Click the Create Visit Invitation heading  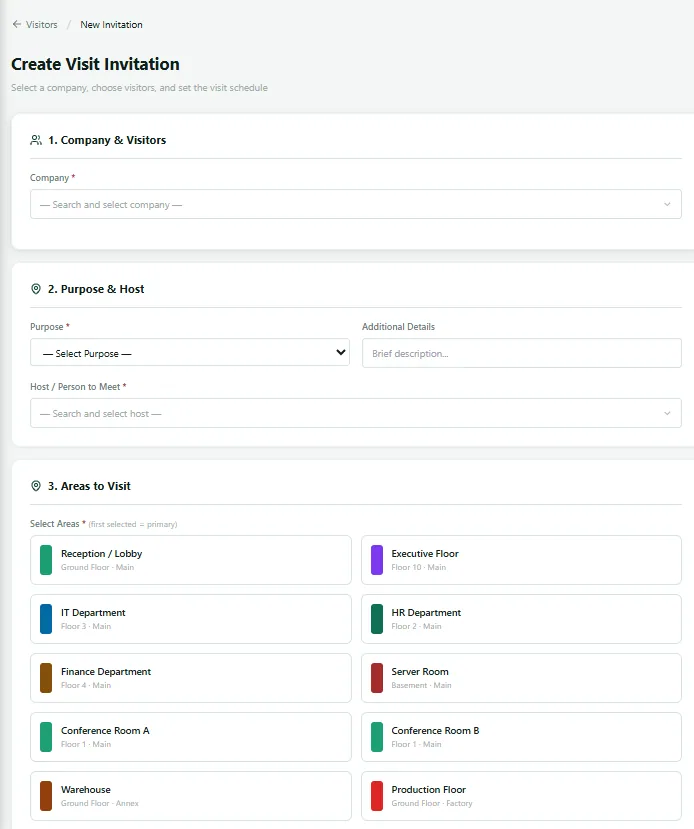(x=95, y=64)
